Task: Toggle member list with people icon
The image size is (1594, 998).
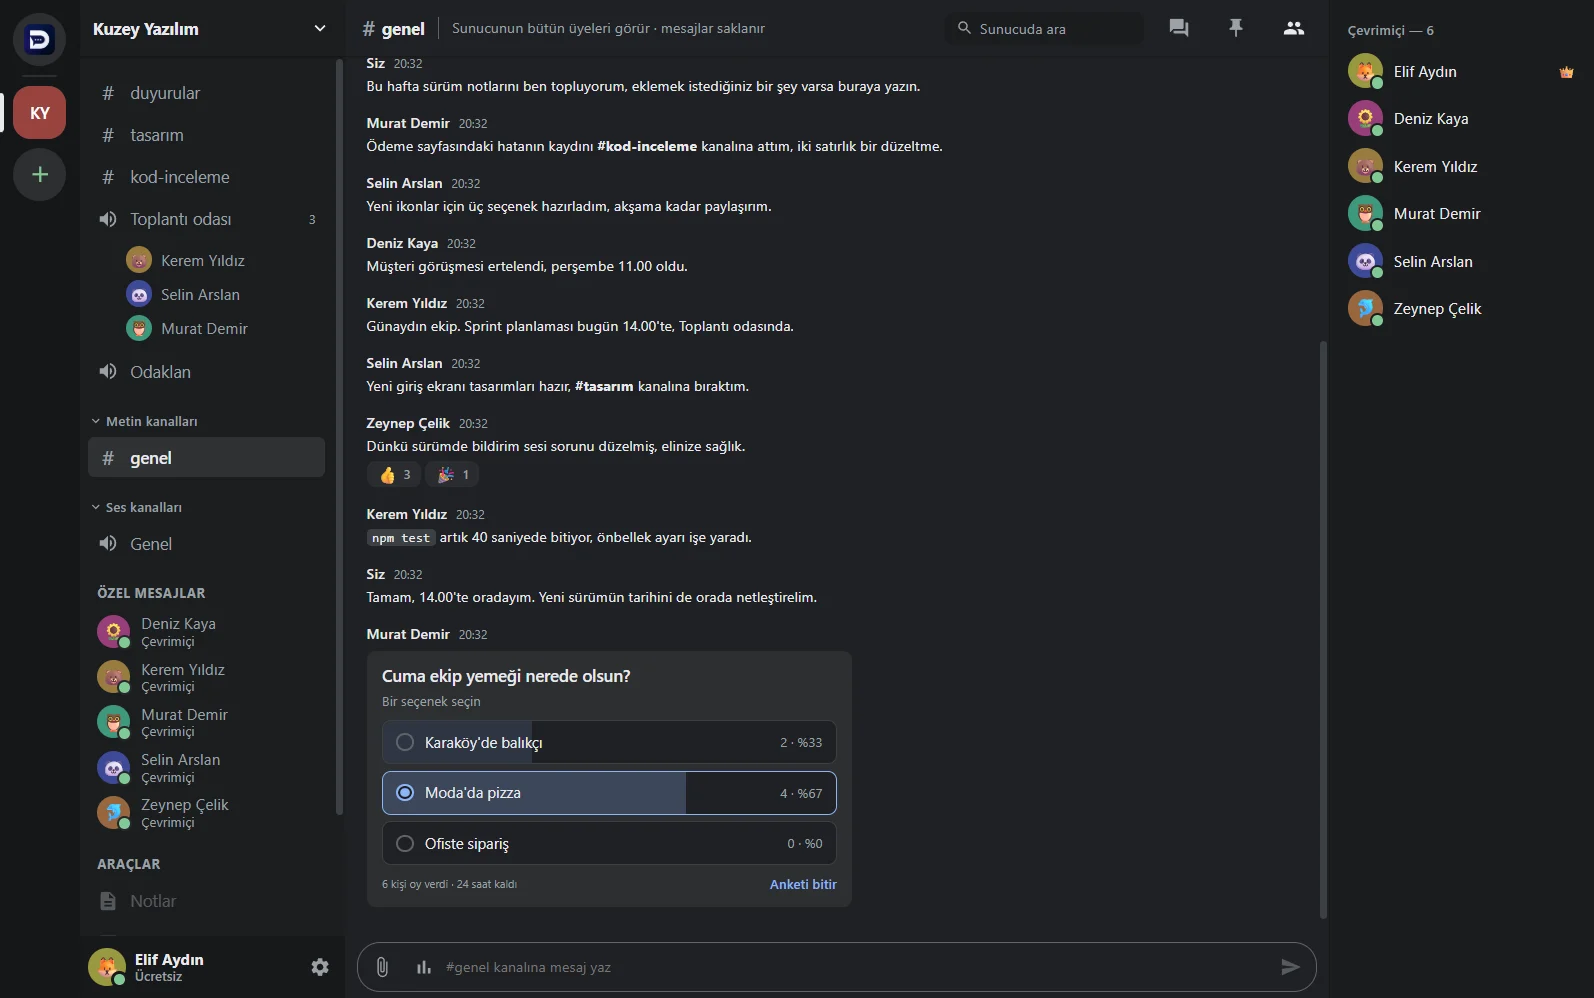Action: [1294, 28]
